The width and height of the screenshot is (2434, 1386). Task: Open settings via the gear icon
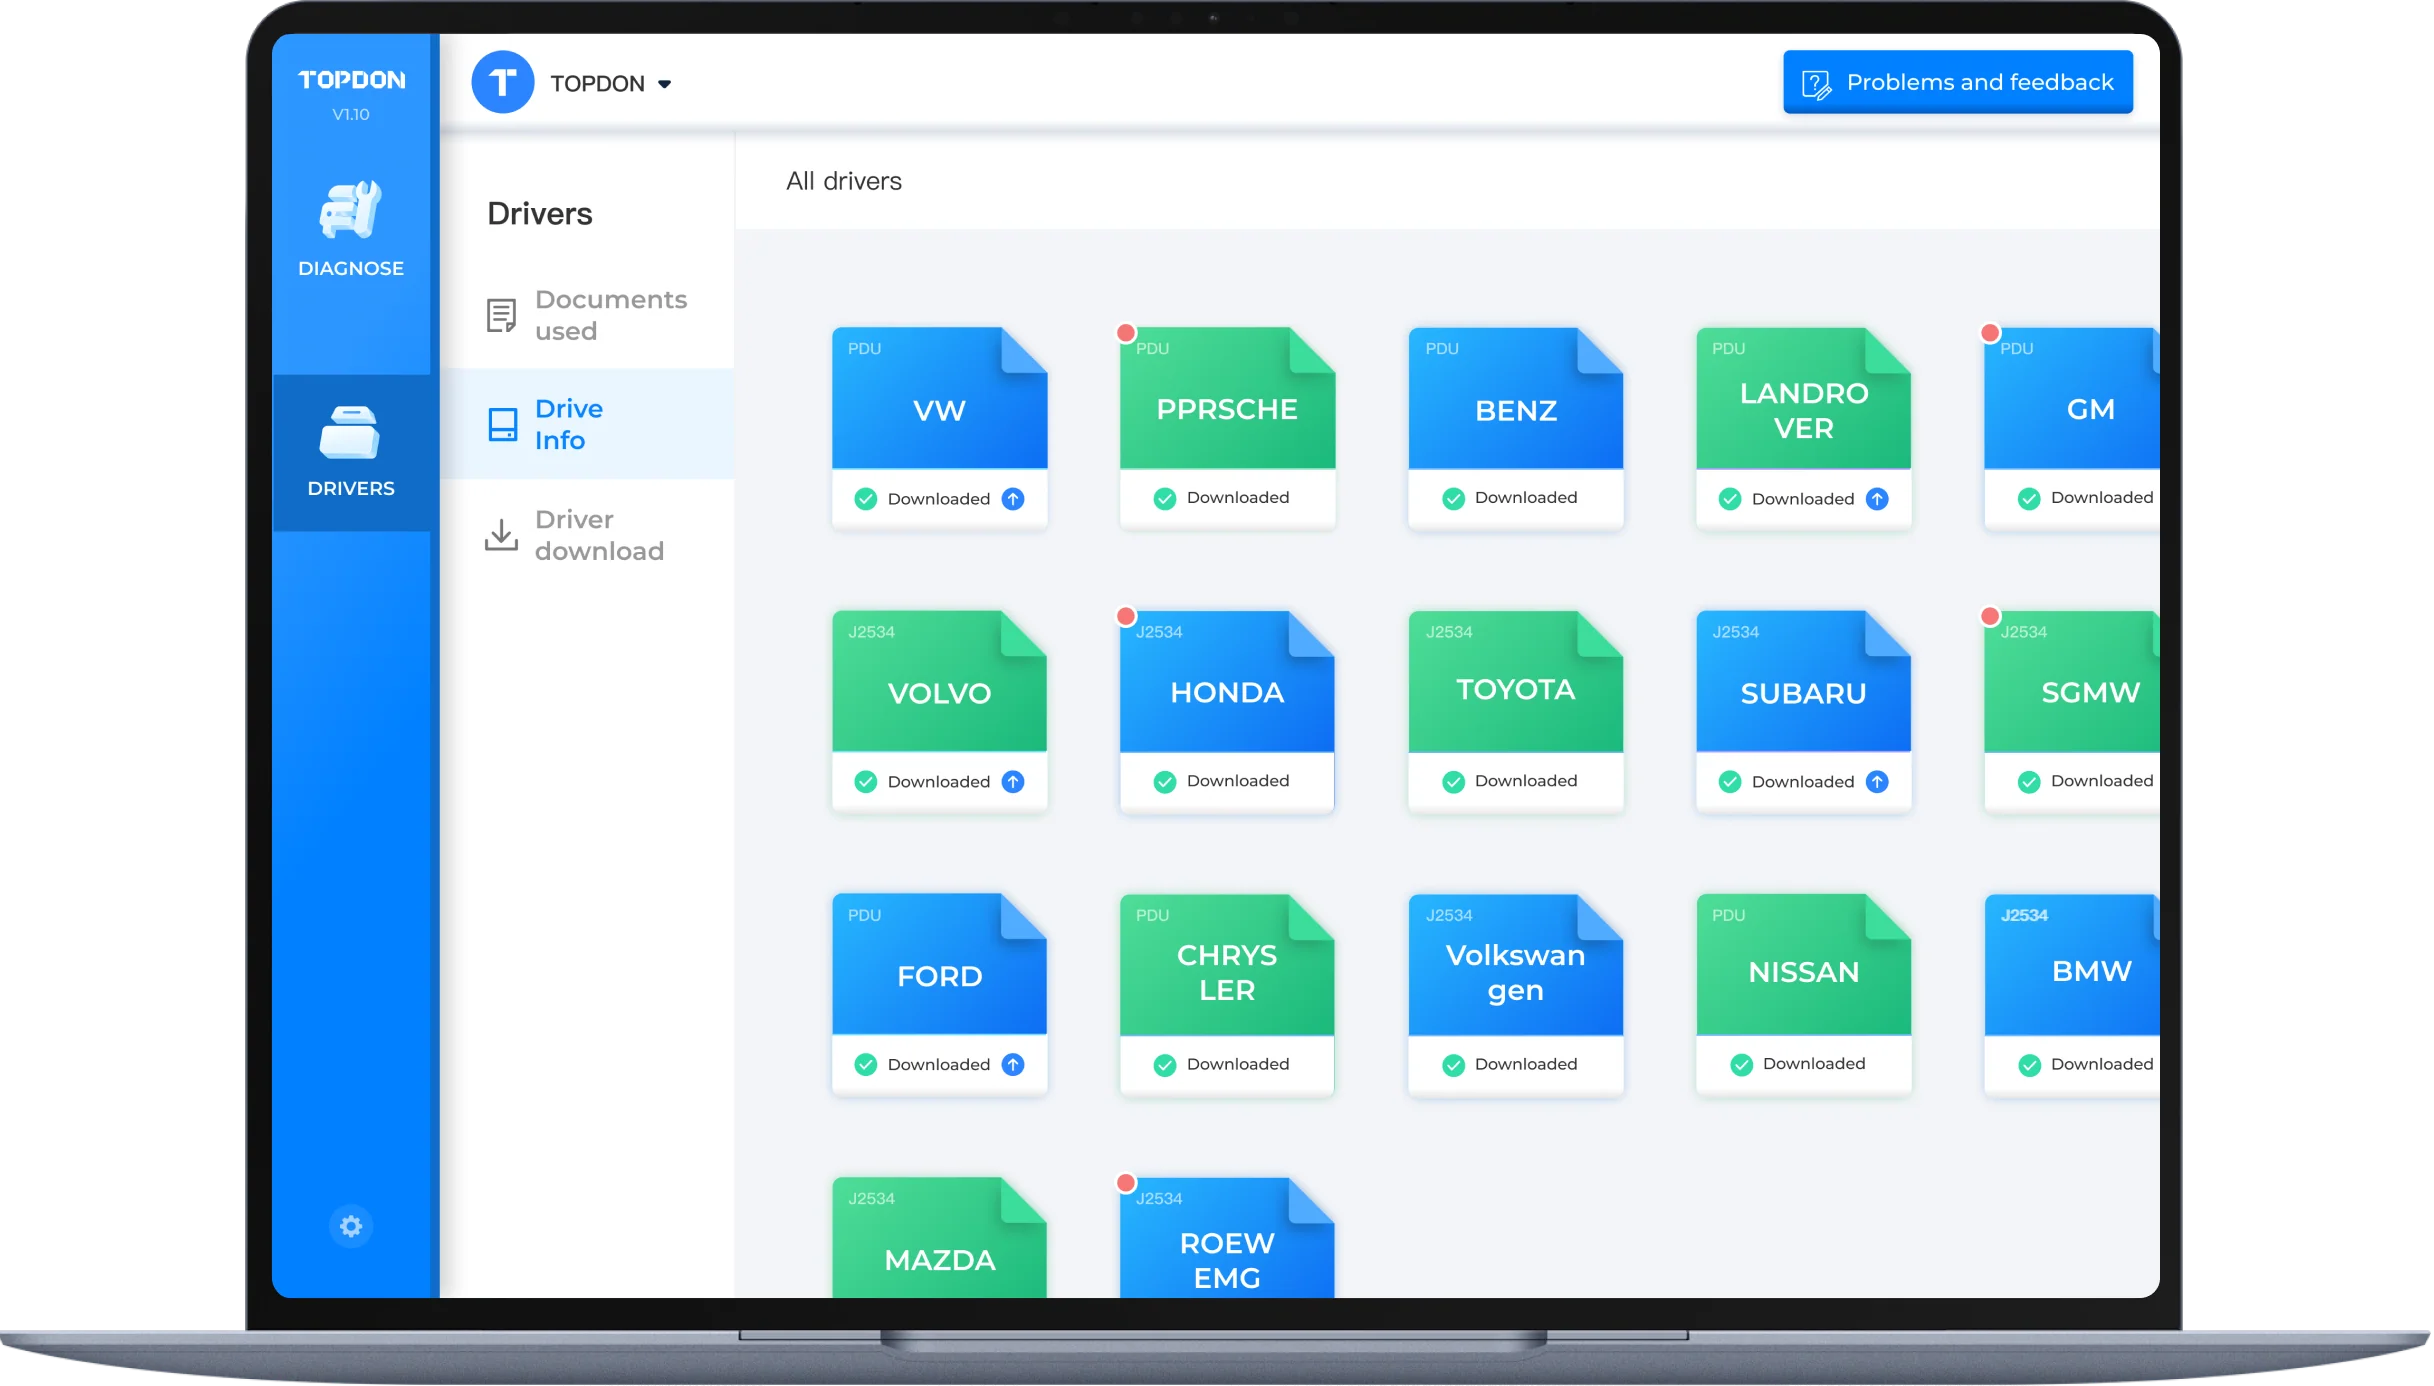(351, 1226)
